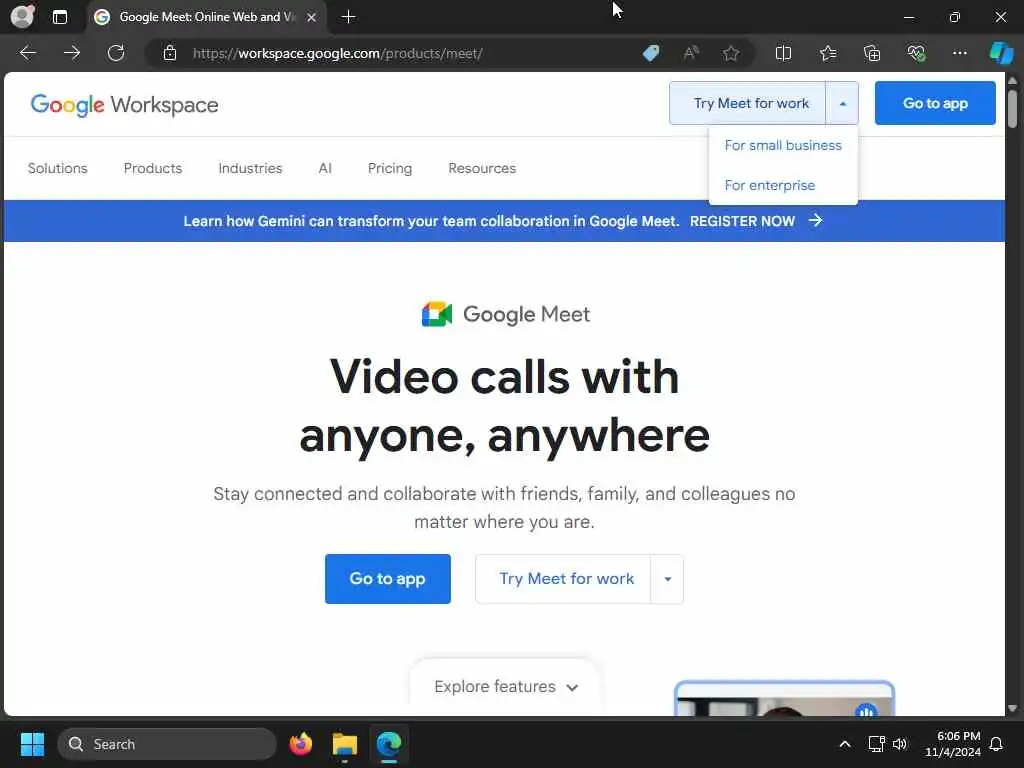Open the Edge profile avatar
This screenshot has width=1024, height=768.
point(23,16)
